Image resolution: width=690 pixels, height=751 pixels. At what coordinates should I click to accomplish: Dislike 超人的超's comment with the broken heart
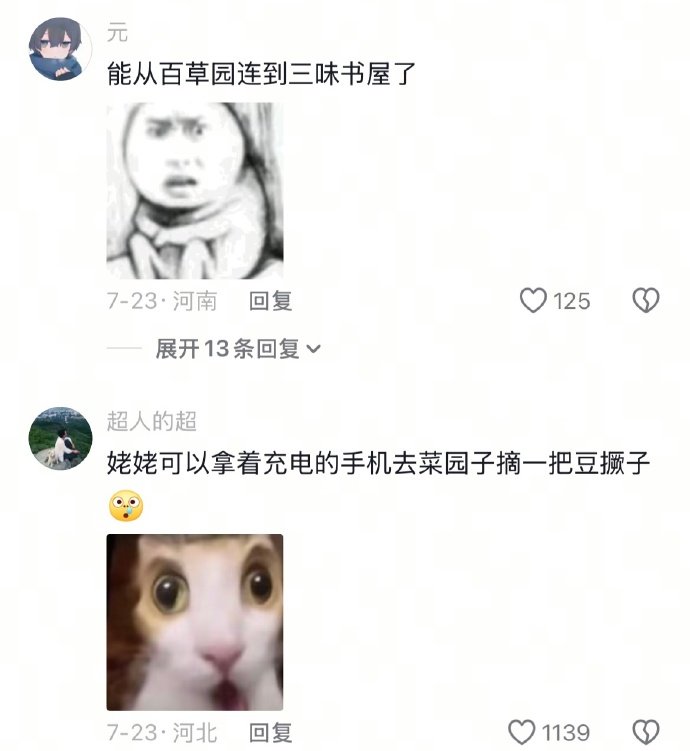646,732
